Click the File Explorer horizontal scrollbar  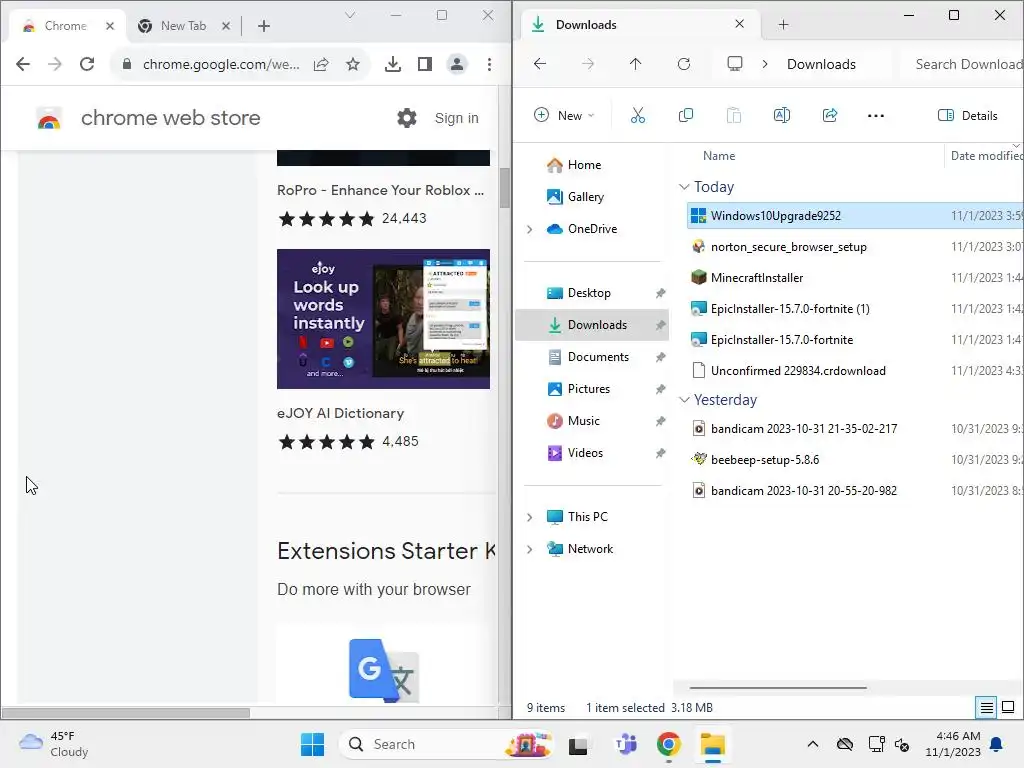click(x=778, y=688)
